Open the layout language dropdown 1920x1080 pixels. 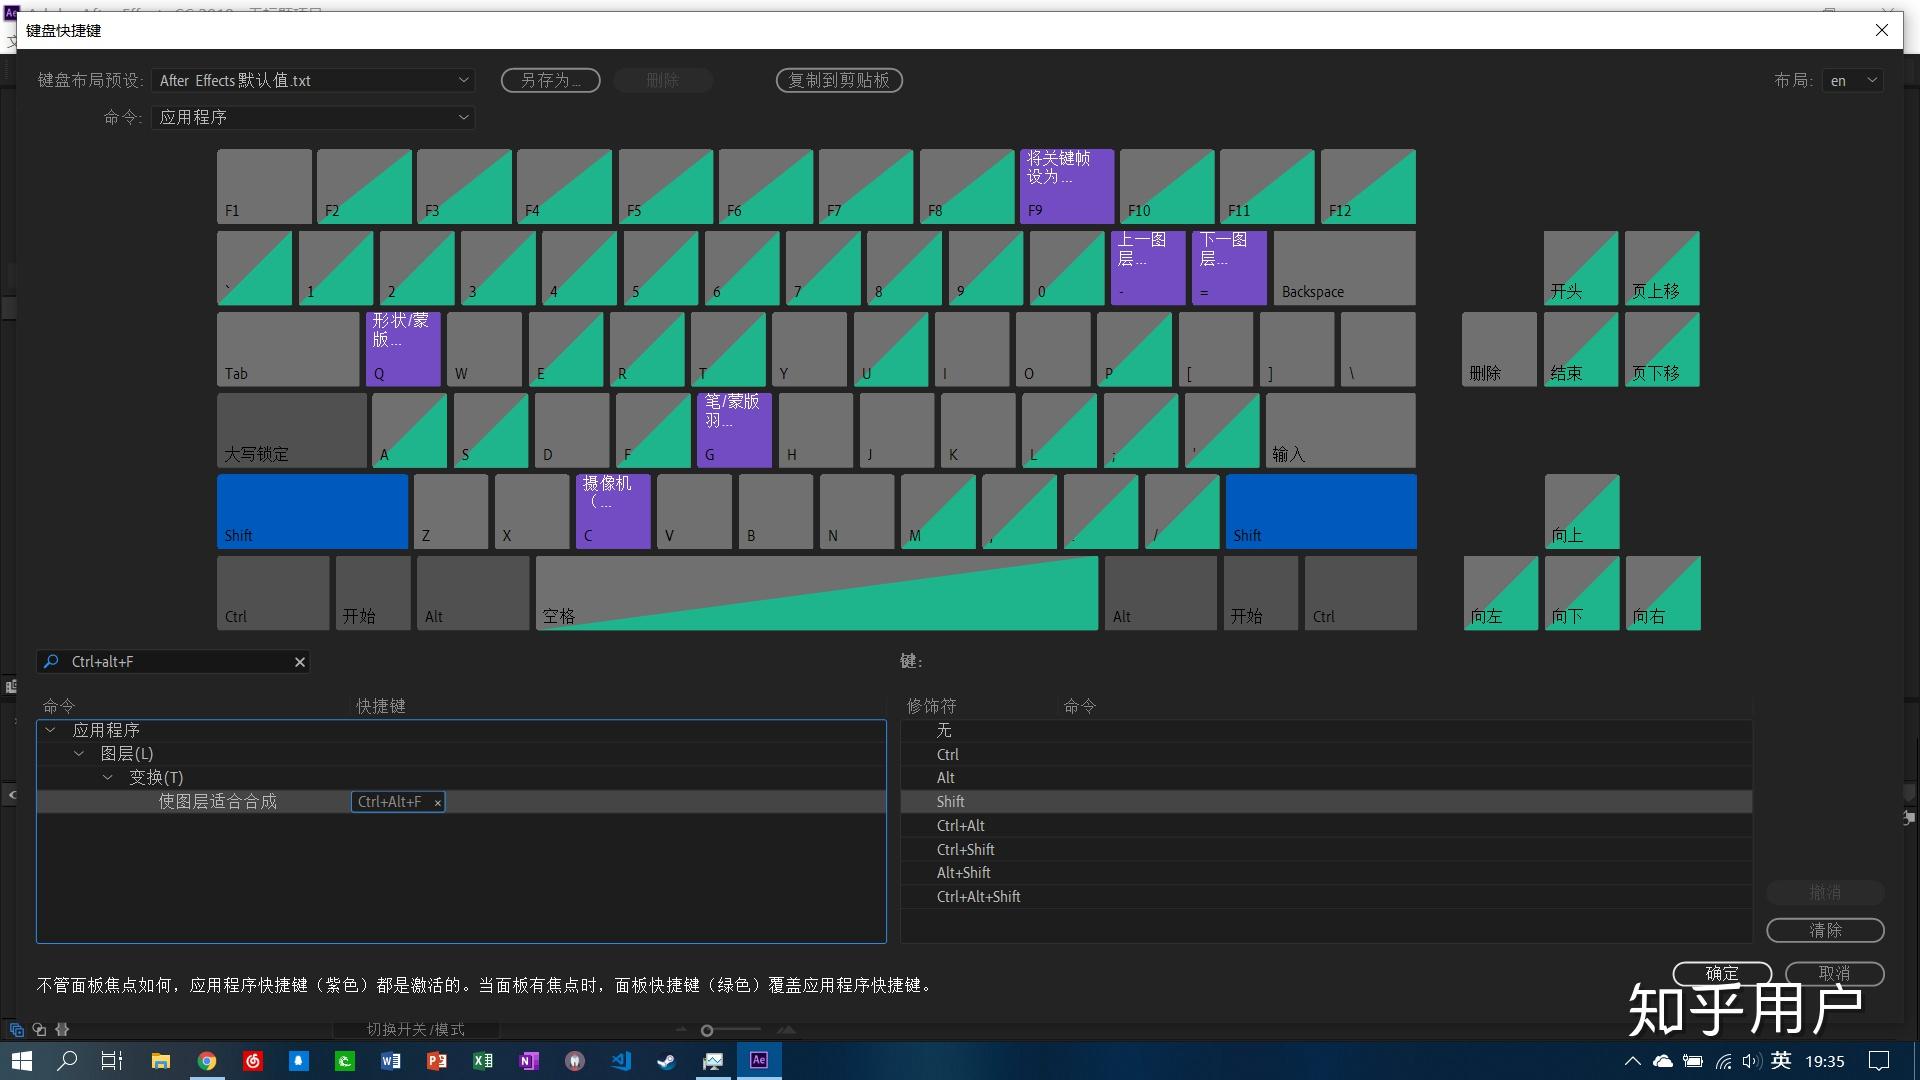pyautogui.click(x=1853, y=80)
